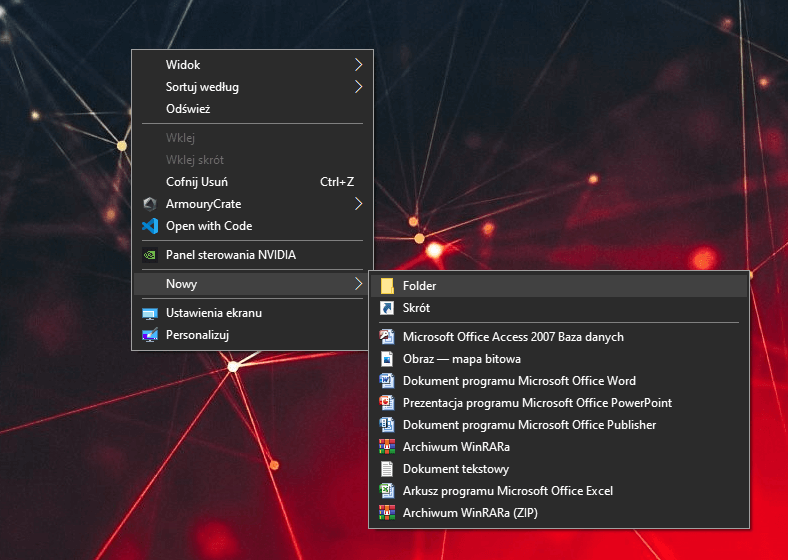The image size is (788, 560).
Task: Create new Obraz — mapa bitowa
Action: tap(559, 359)
